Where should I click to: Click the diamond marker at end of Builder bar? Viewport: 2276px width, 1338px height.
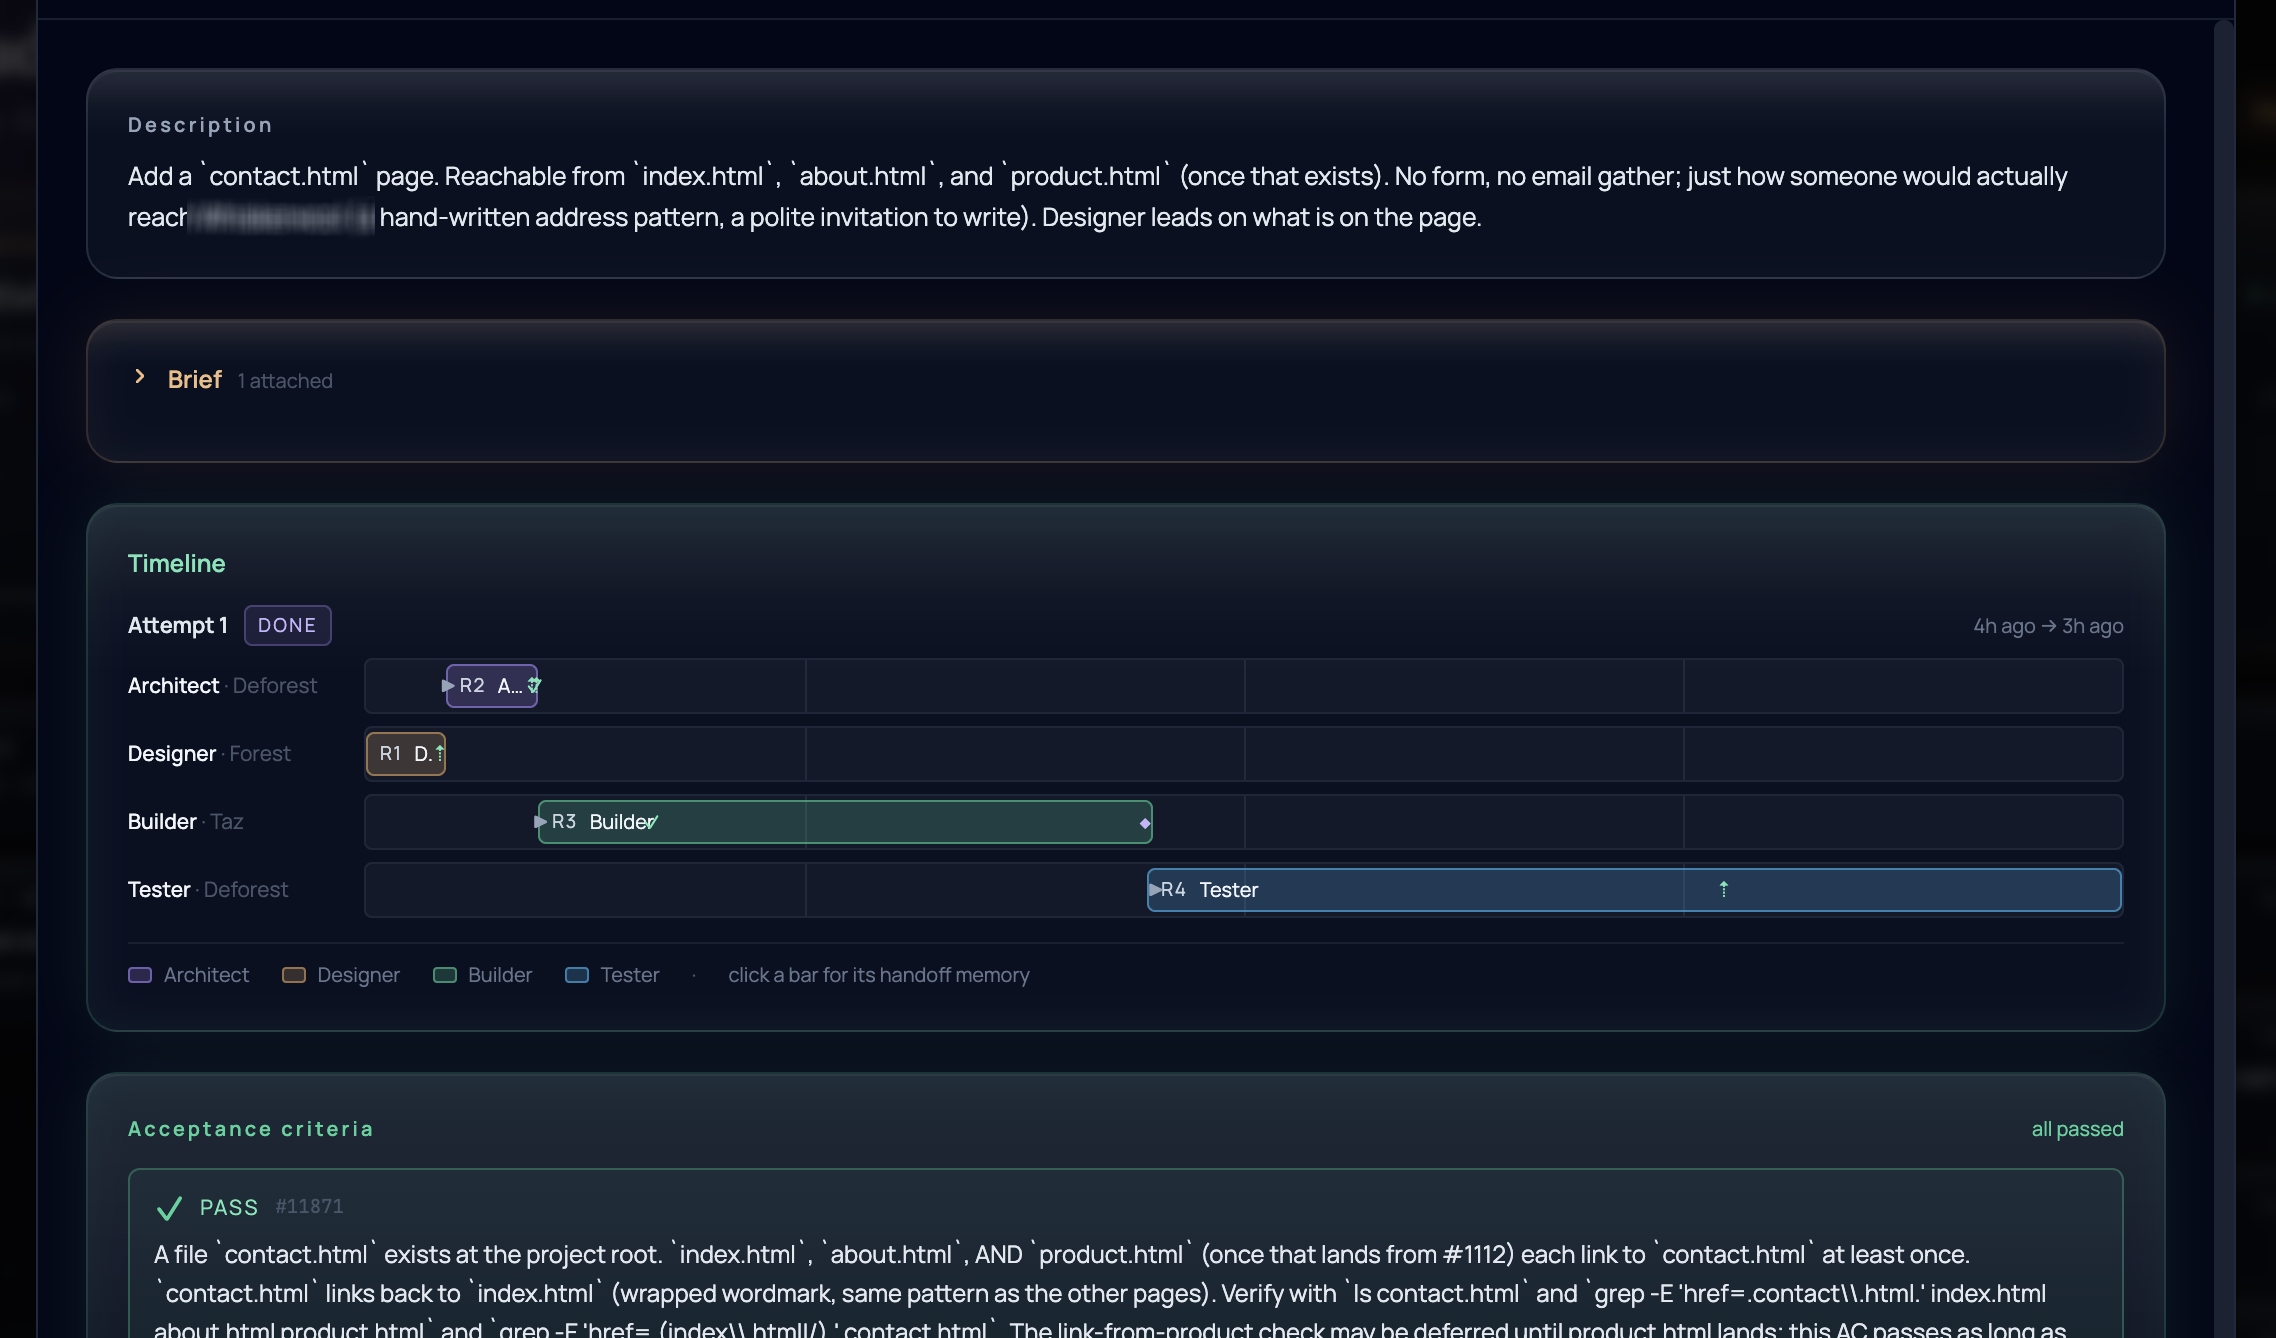[x=1144, y=823]
